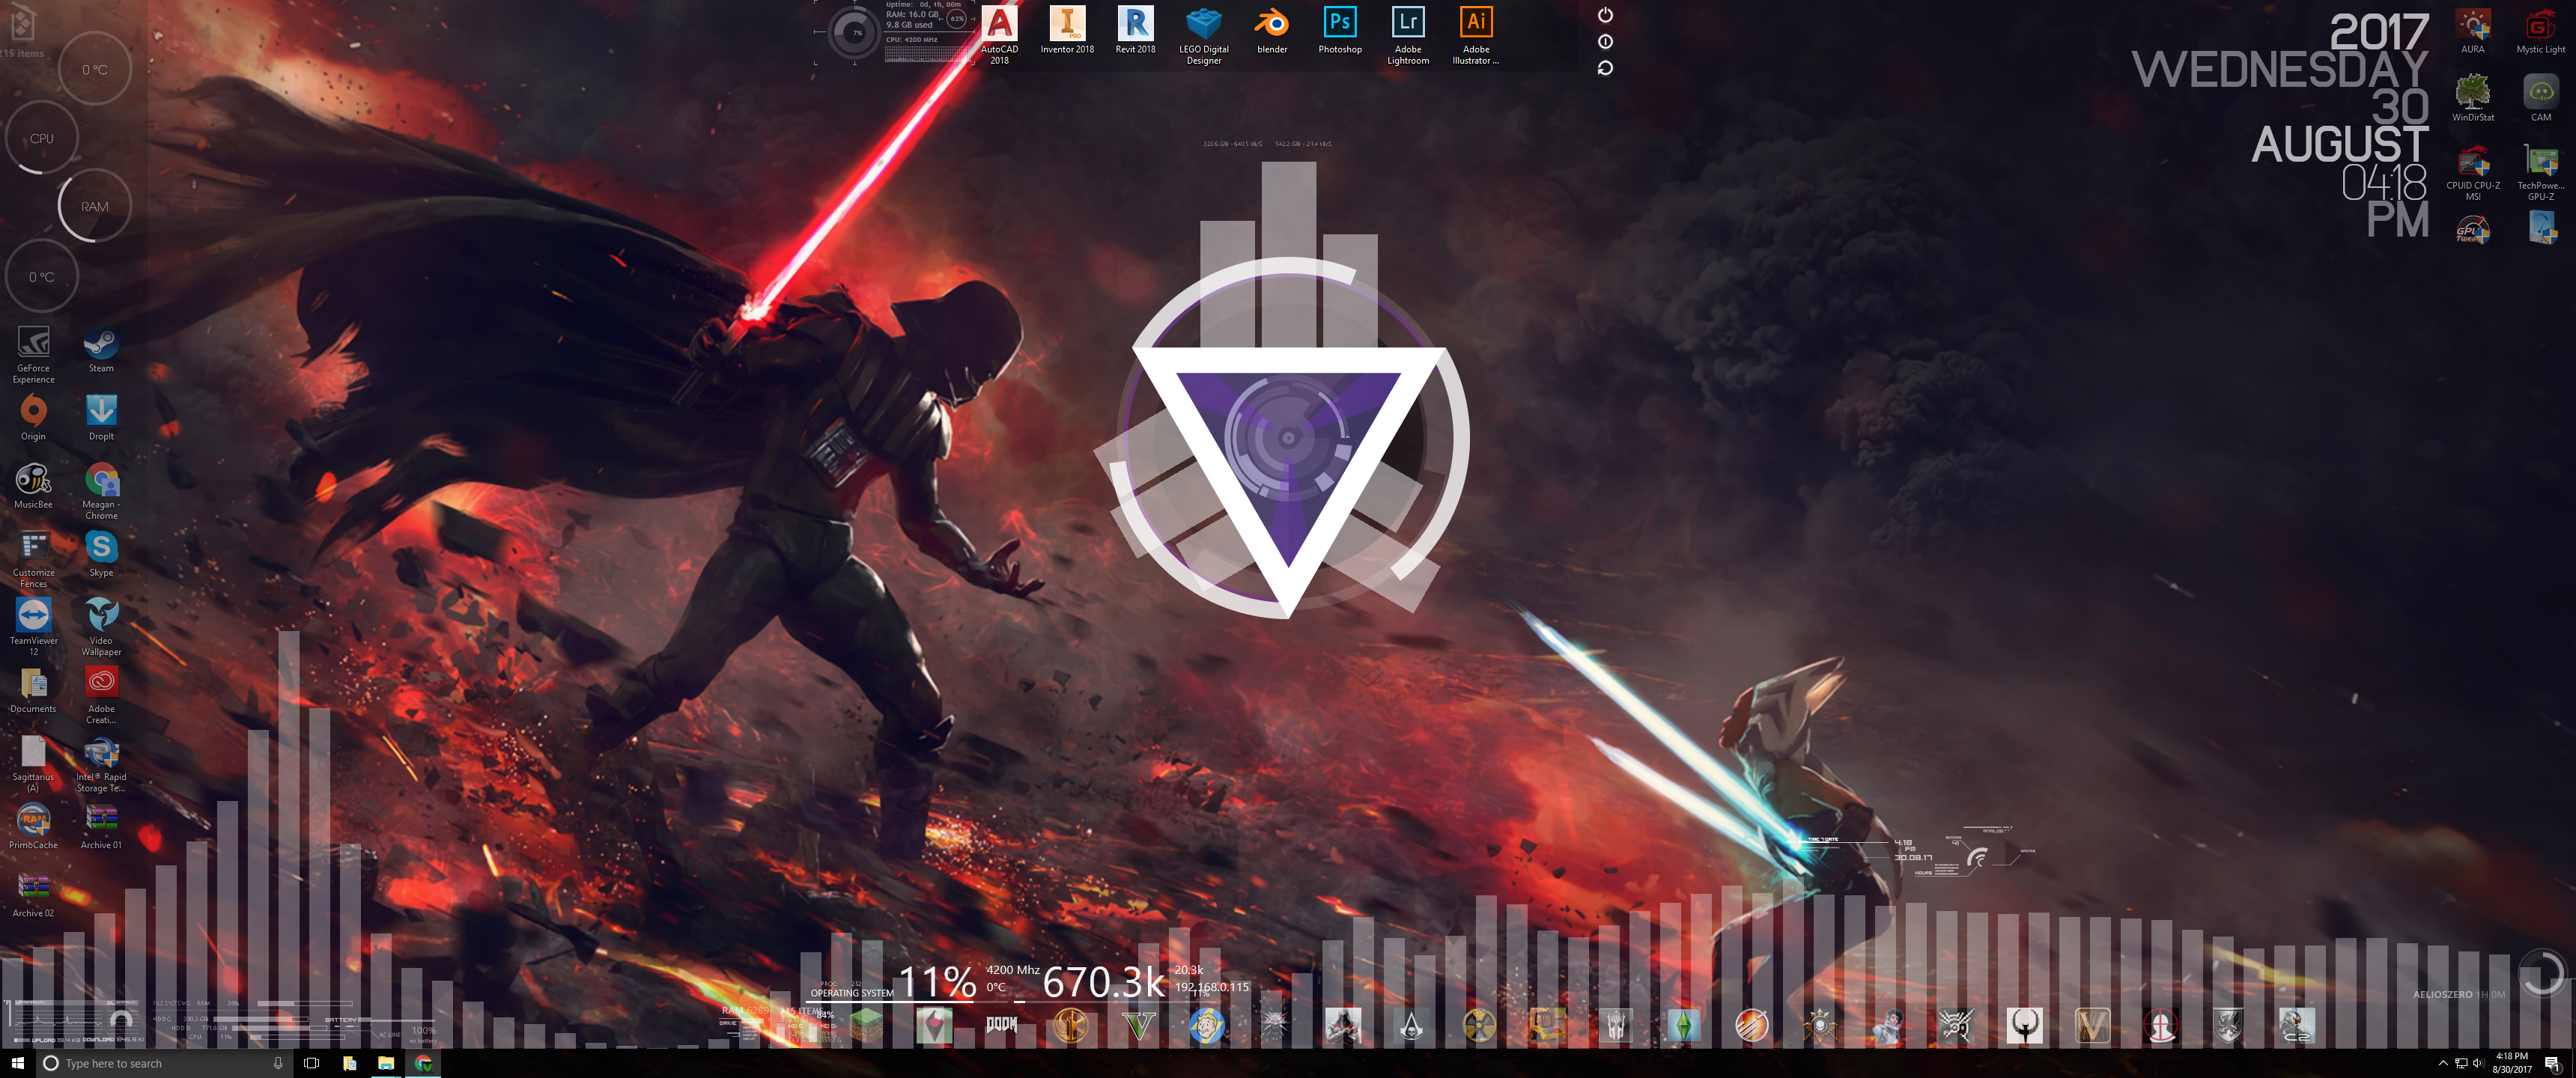Screen dimensions: 2576x1078
Task: Open DropIt icon
Action: 101,417
